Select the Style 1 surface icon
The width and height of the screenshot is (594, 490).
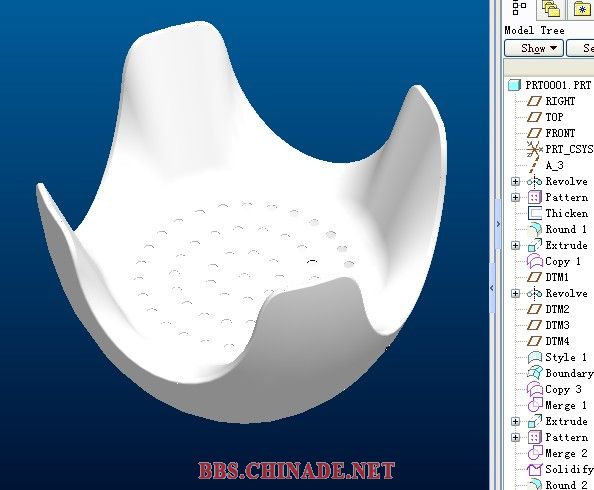pos(535,357)
